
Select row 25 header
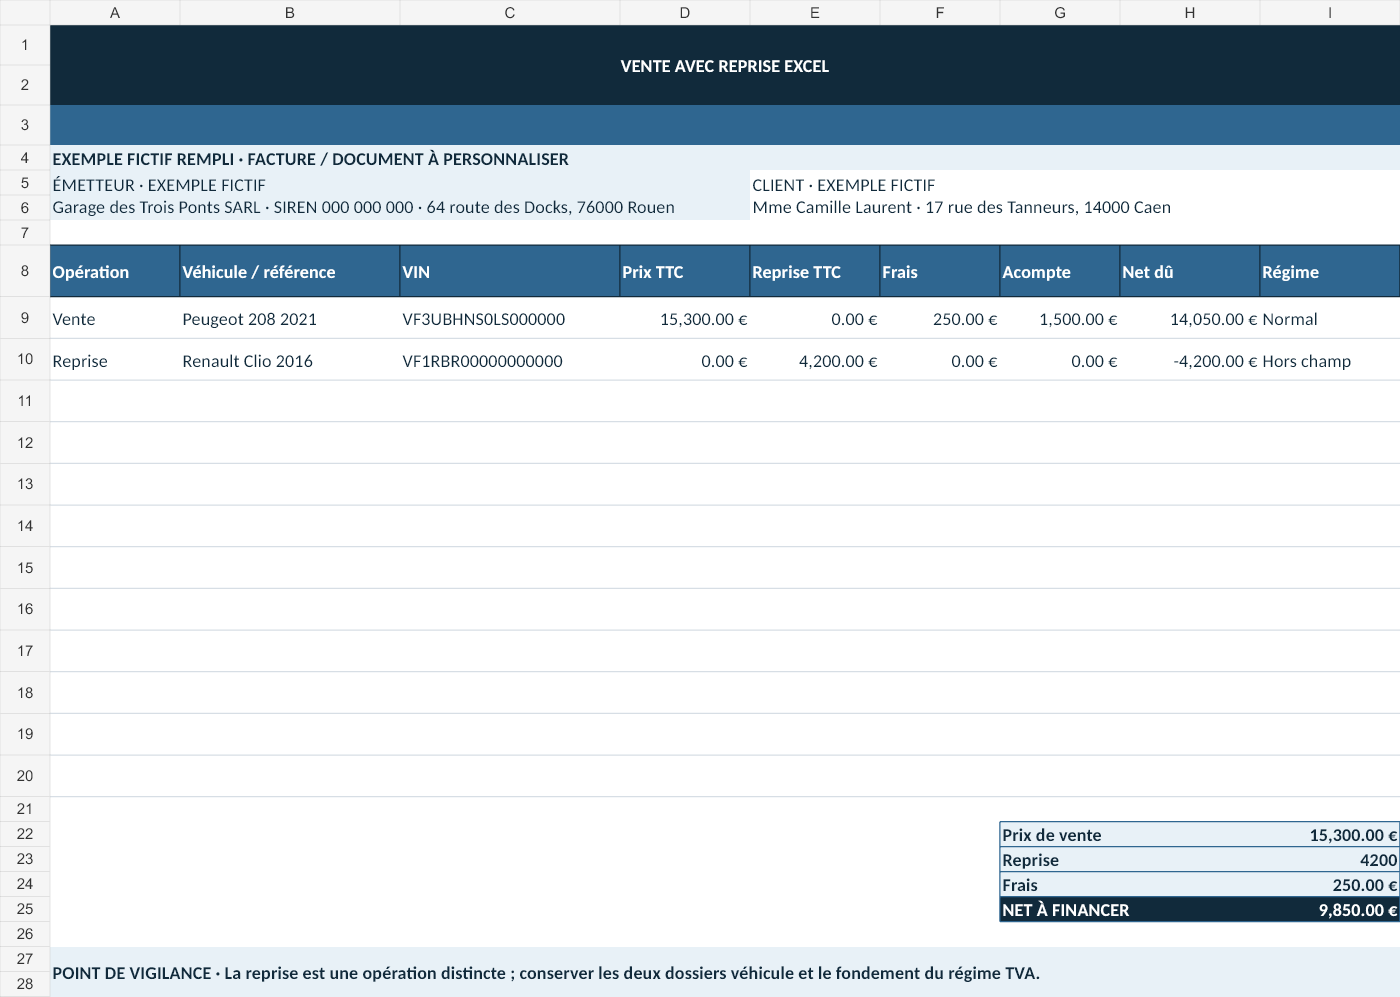click(25, 909)
